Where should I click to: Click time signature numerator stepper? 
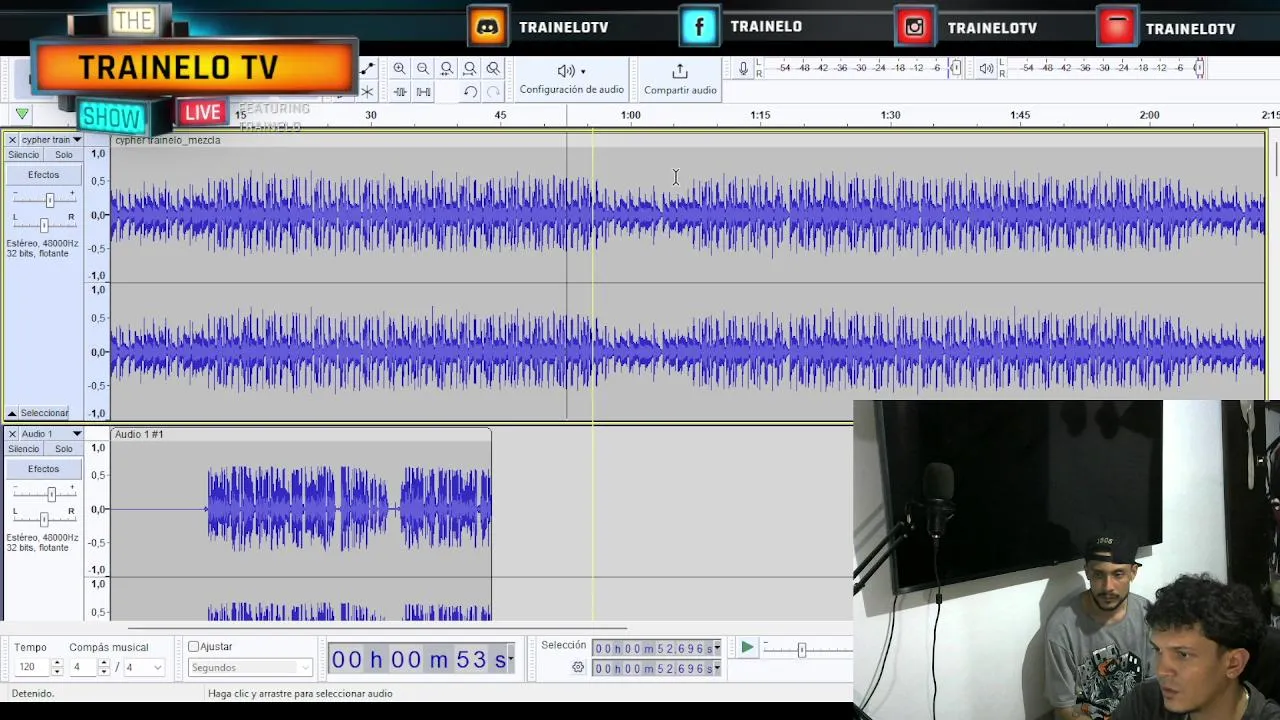click(x=105, y=667)
